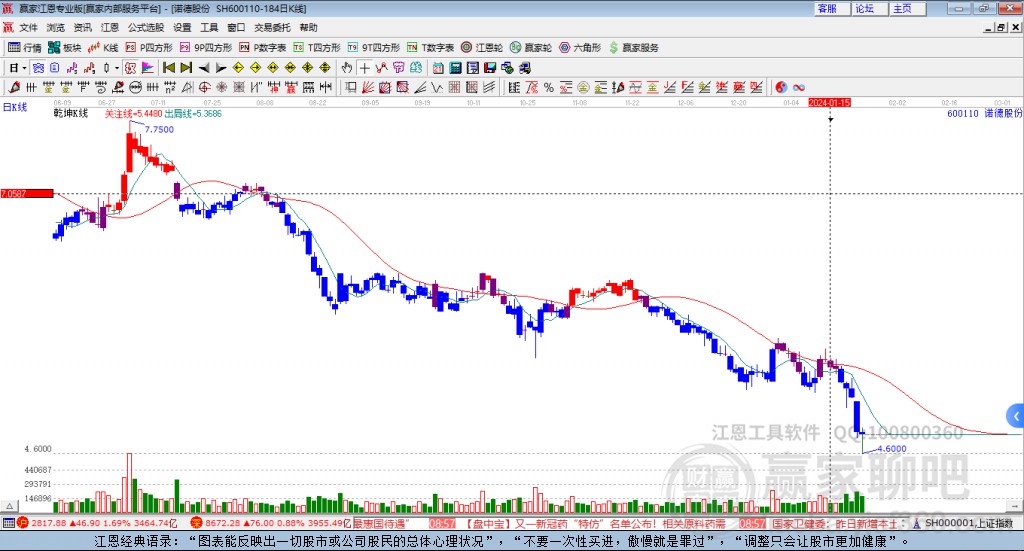This screenshot has height=551, width=1024.
Task: Click the volume pane up-arrow button
Action: [x=9, y=506]
